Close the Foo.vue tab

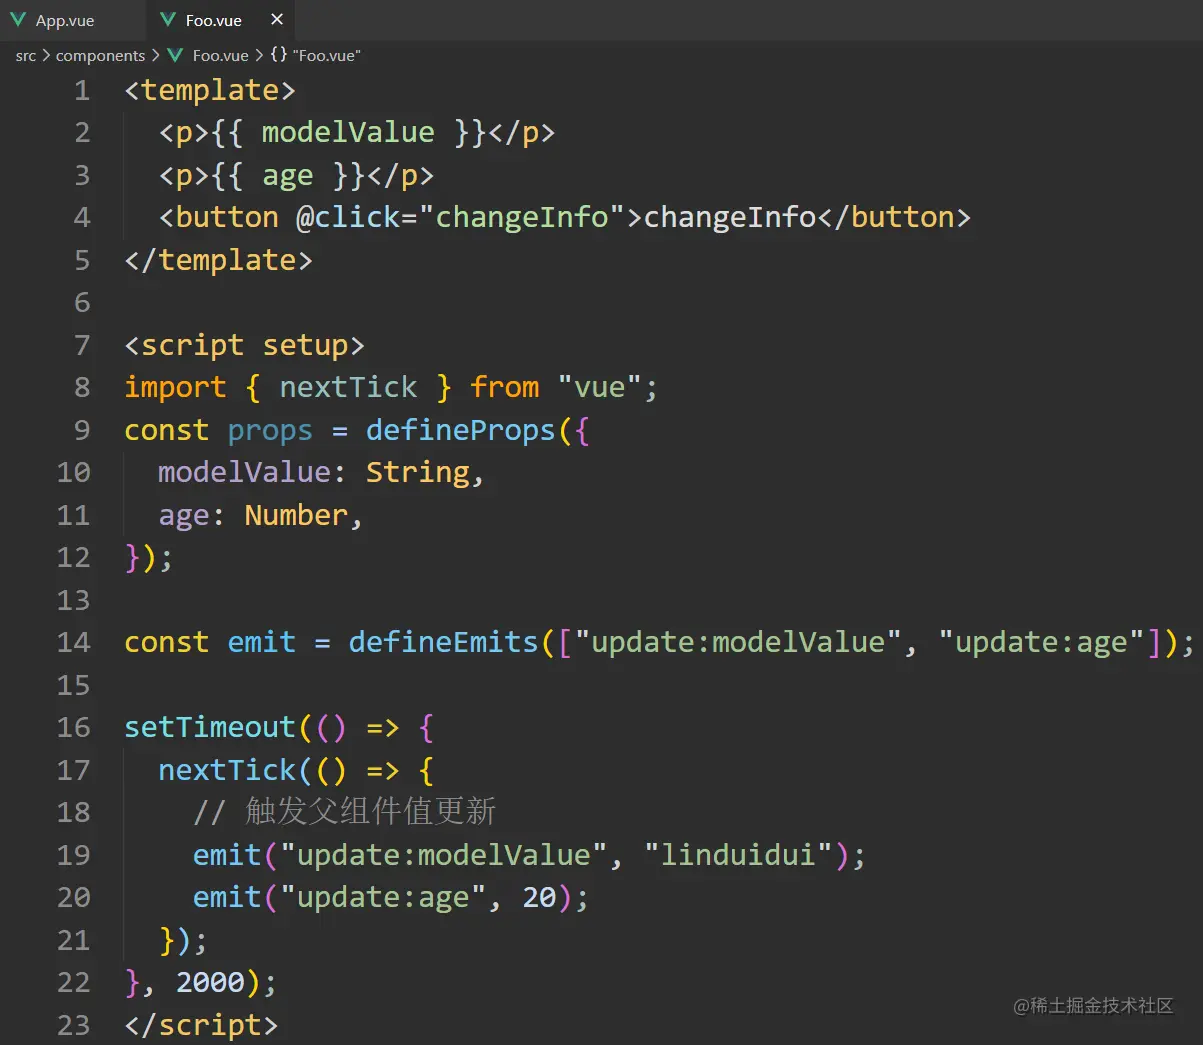click(277, 19)
